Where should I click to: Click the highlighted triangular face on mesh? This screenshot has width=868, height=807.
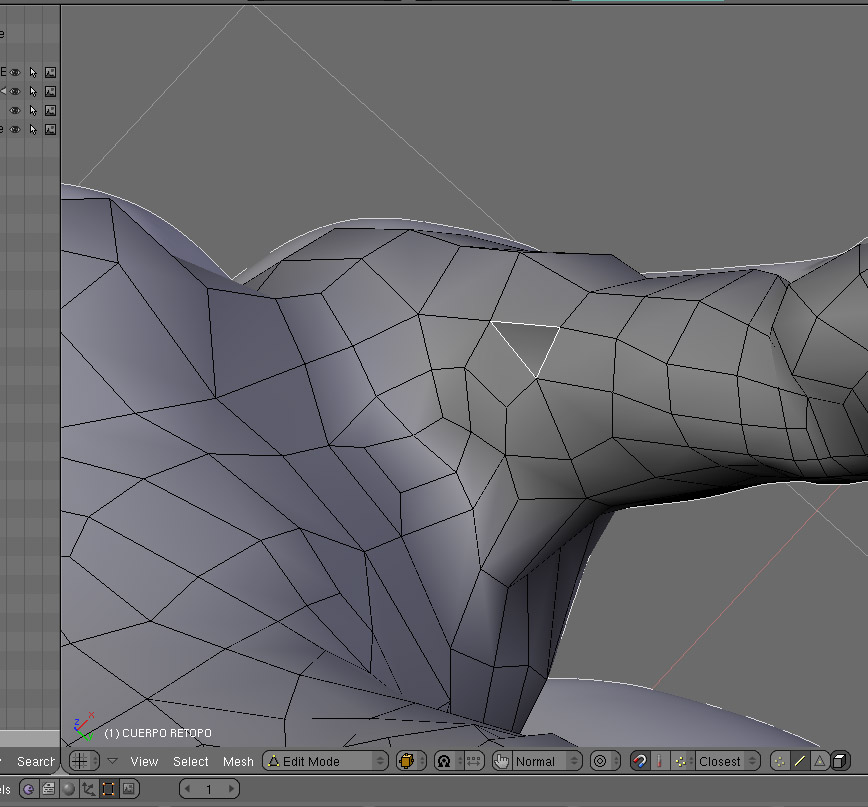click(x=530, y=342)
